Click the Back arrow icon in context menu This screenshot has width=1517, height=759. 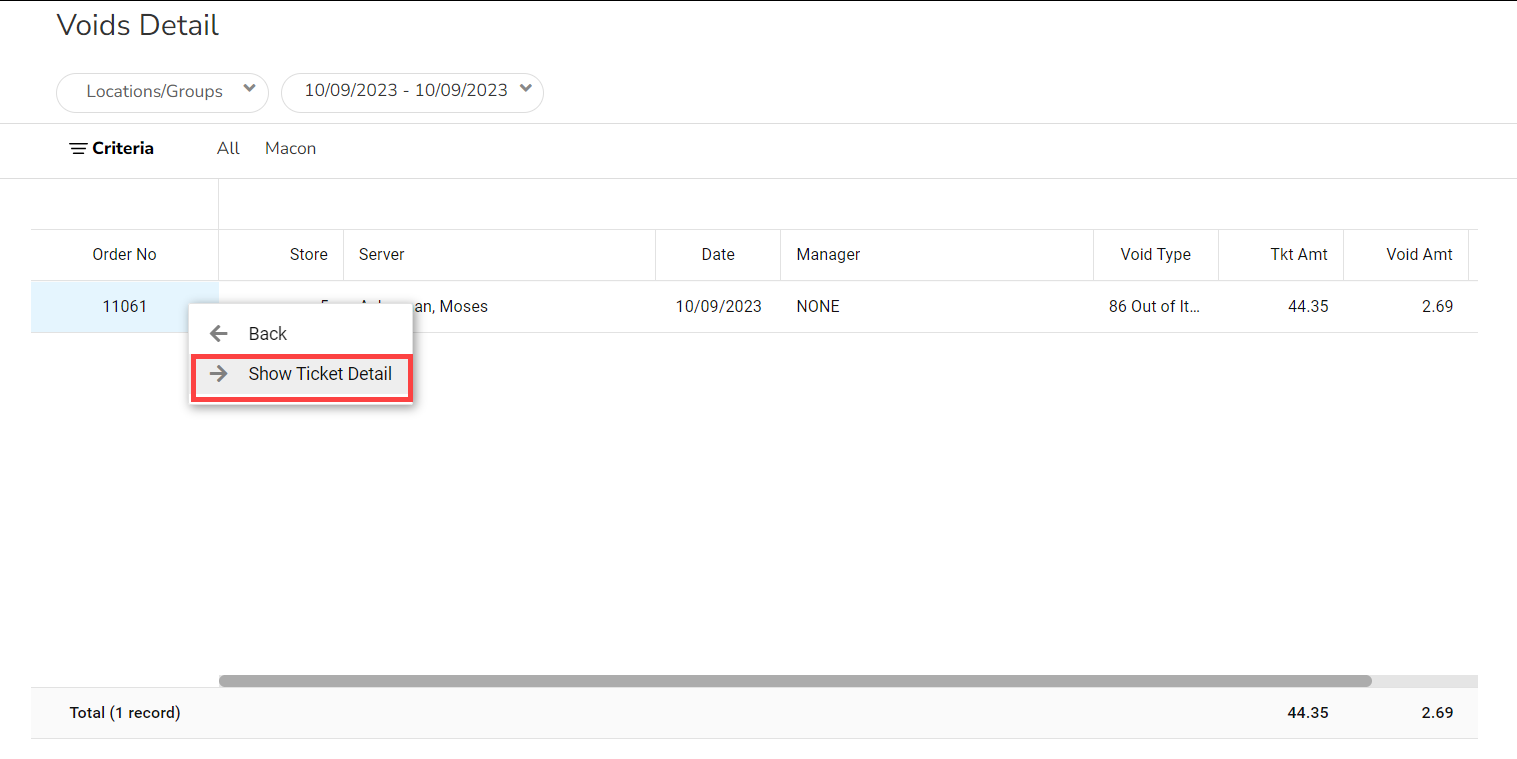pos(218,334)
